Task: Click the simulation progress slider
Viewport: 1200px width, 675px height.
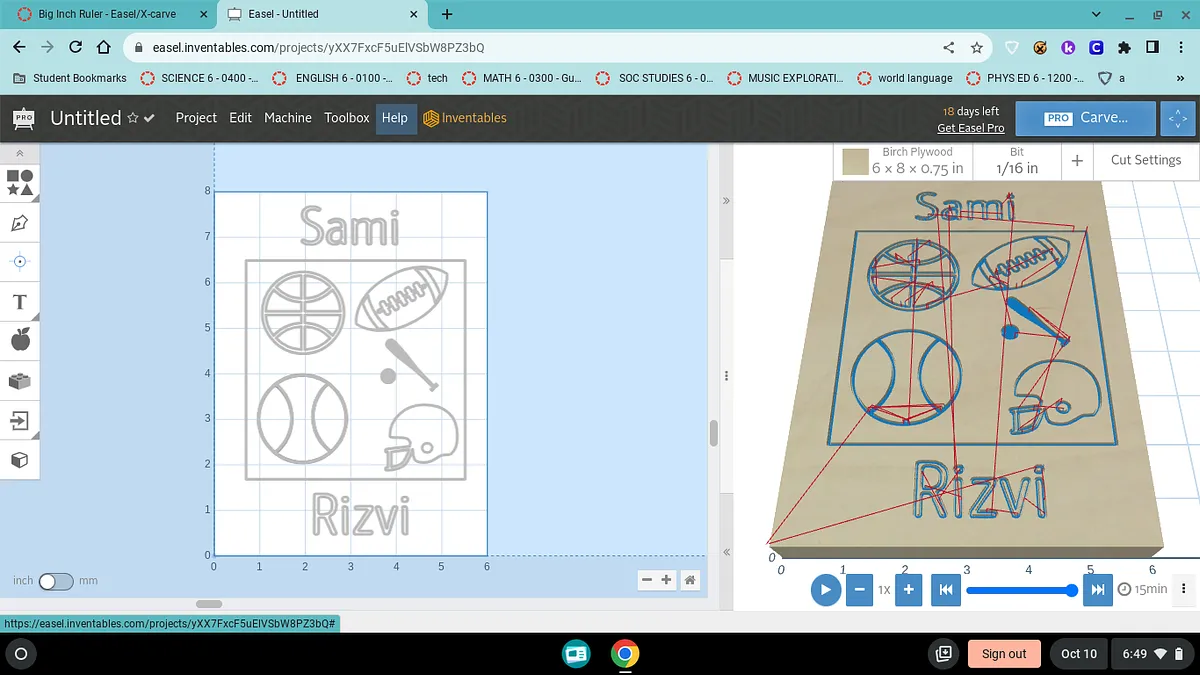Action: coord(1020,590)
